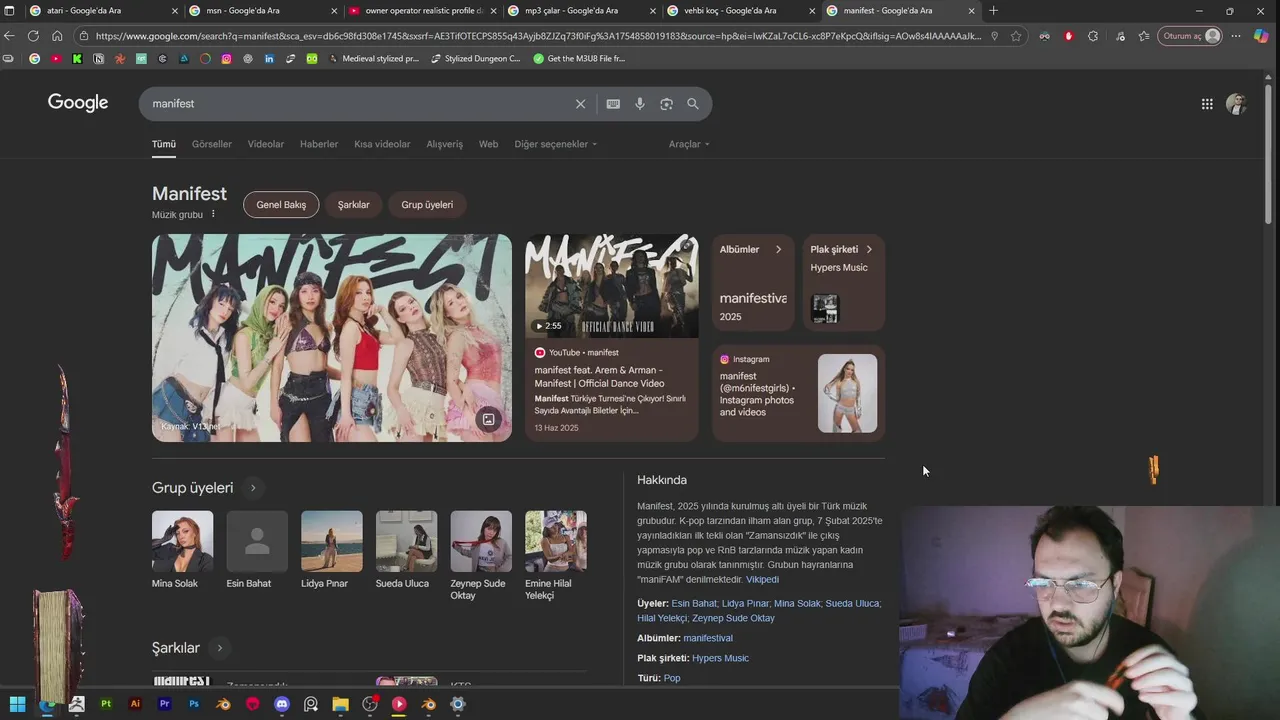Go to the browser home page
The width and height of the screenshot is (1280, 720).
pyautogui.click(x=57, y=36)
